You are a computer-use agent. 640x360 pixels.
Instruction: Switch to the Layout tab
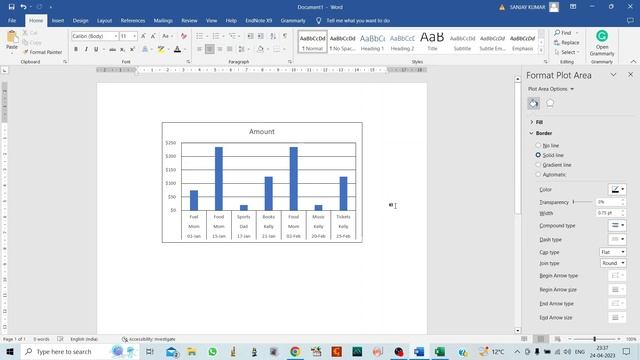(104, 20)
